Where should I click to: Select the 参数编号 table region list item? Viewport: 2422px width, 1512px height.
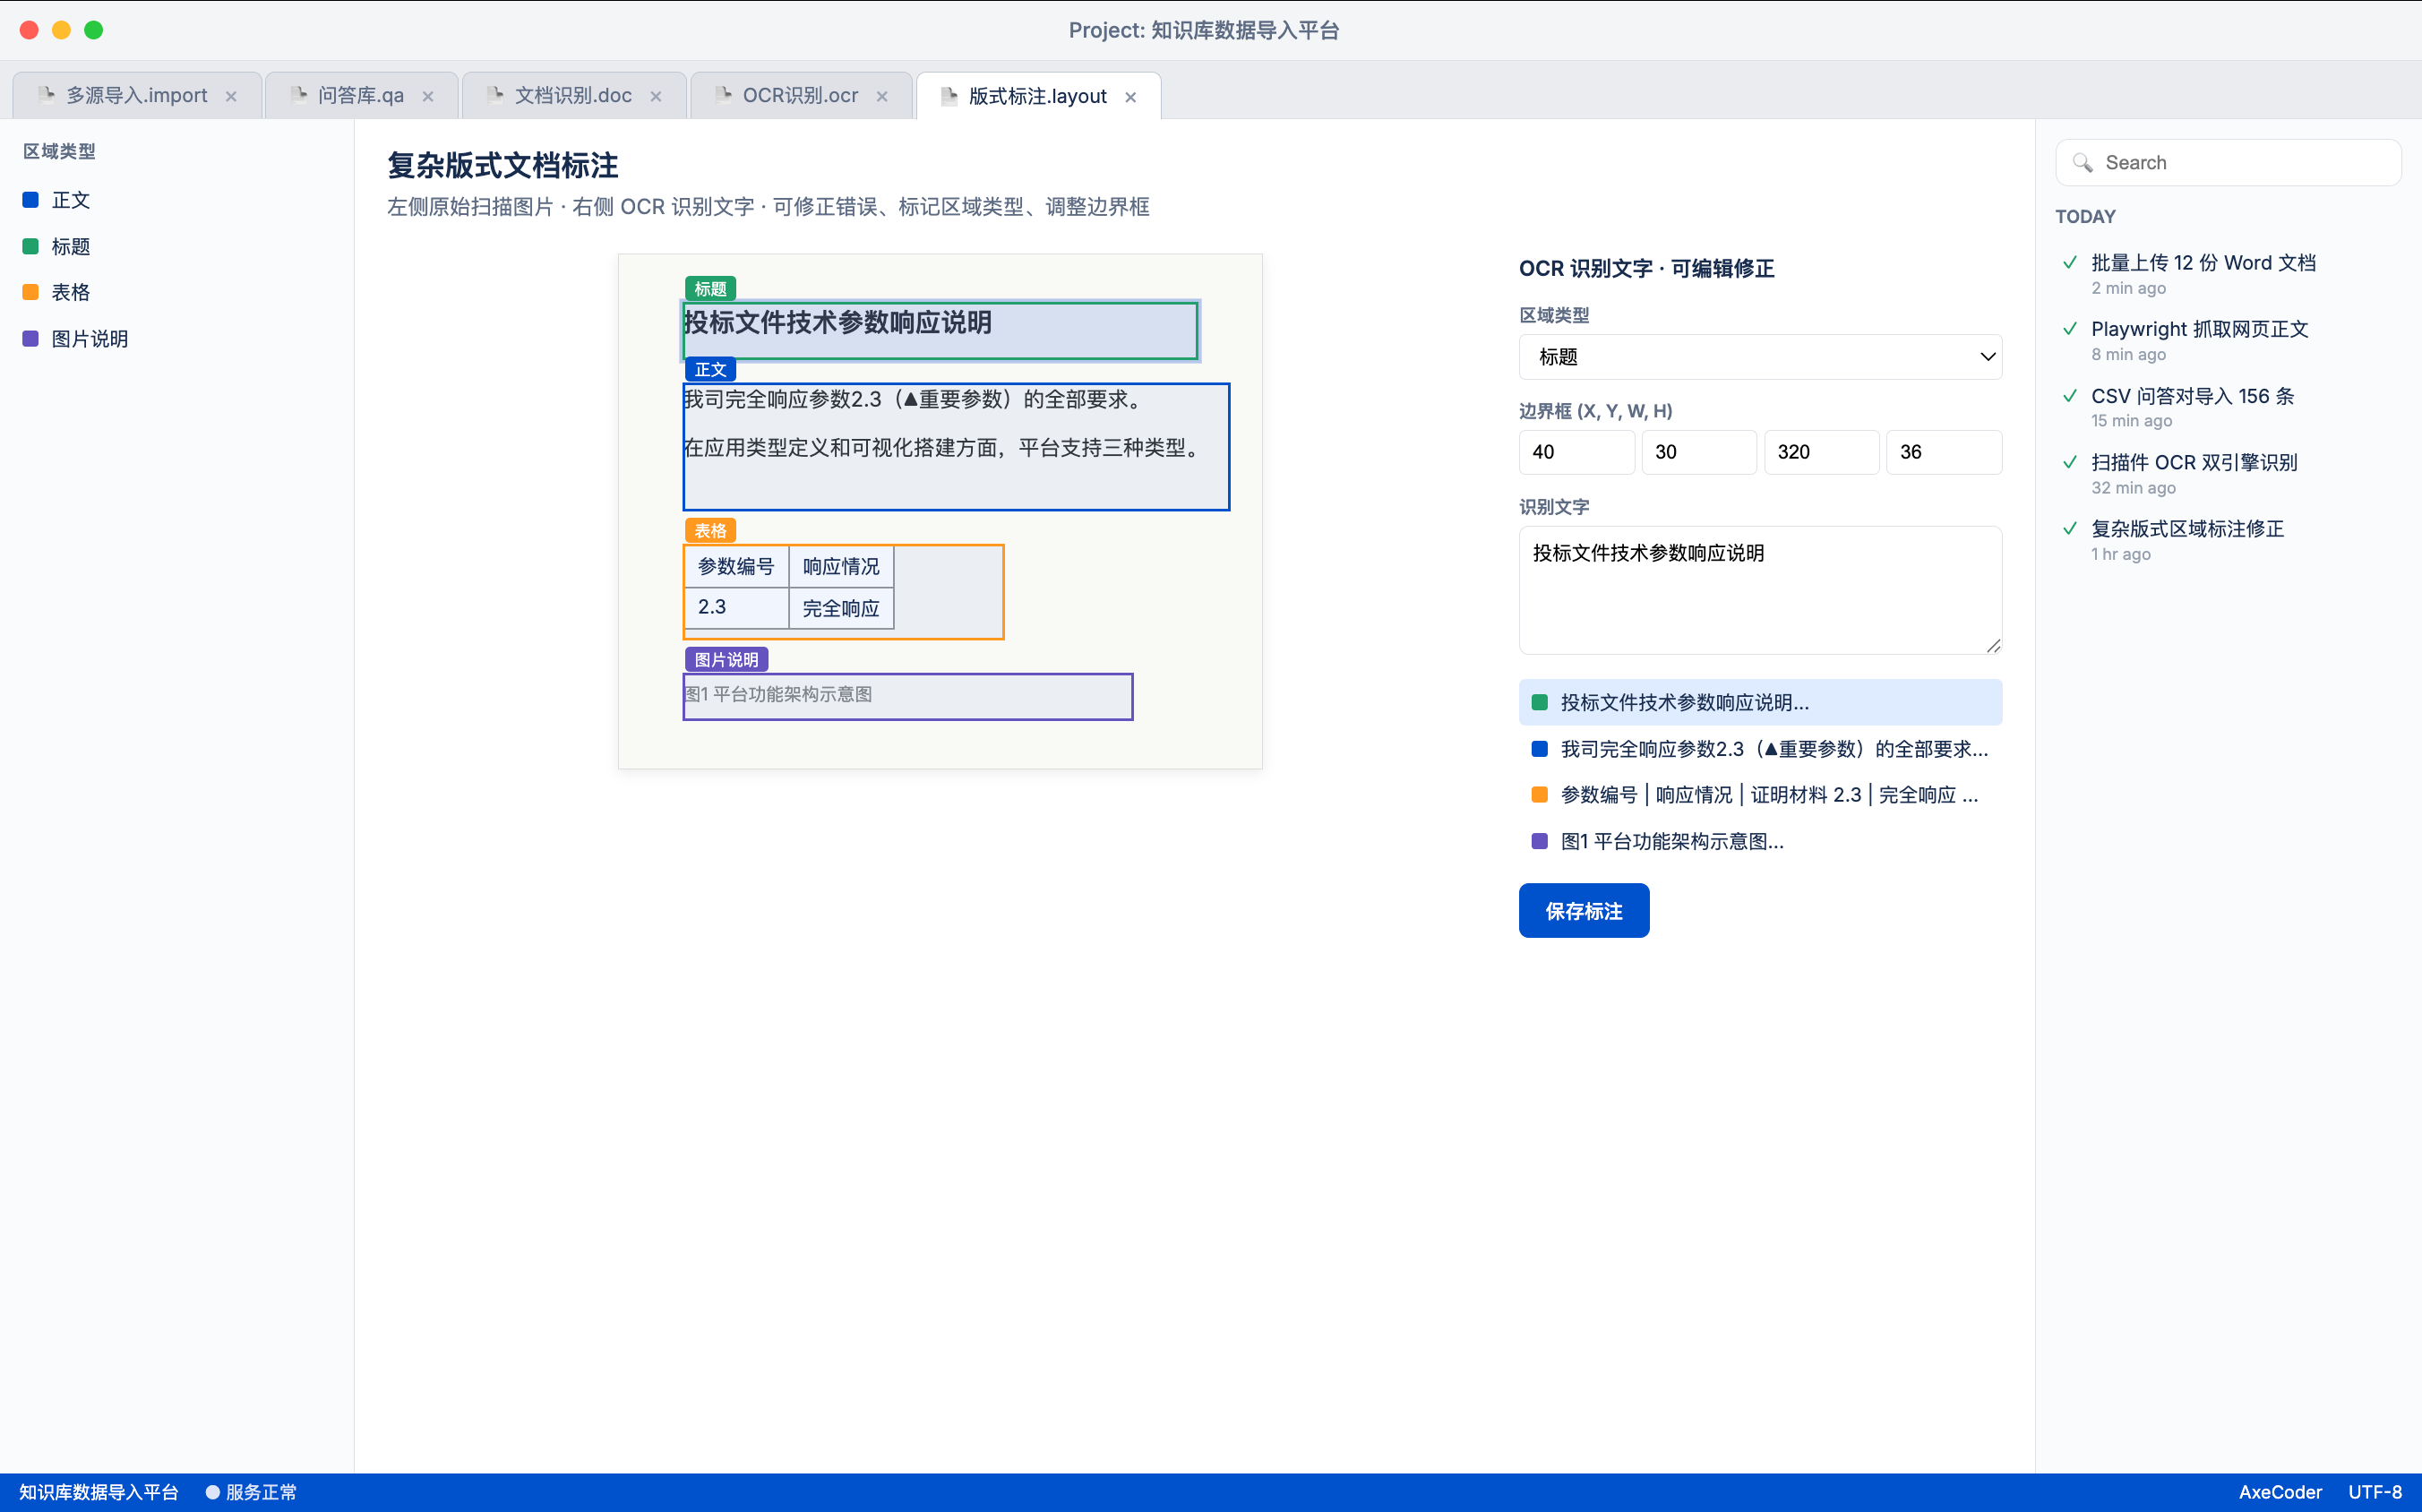(x=1760, y=795)
